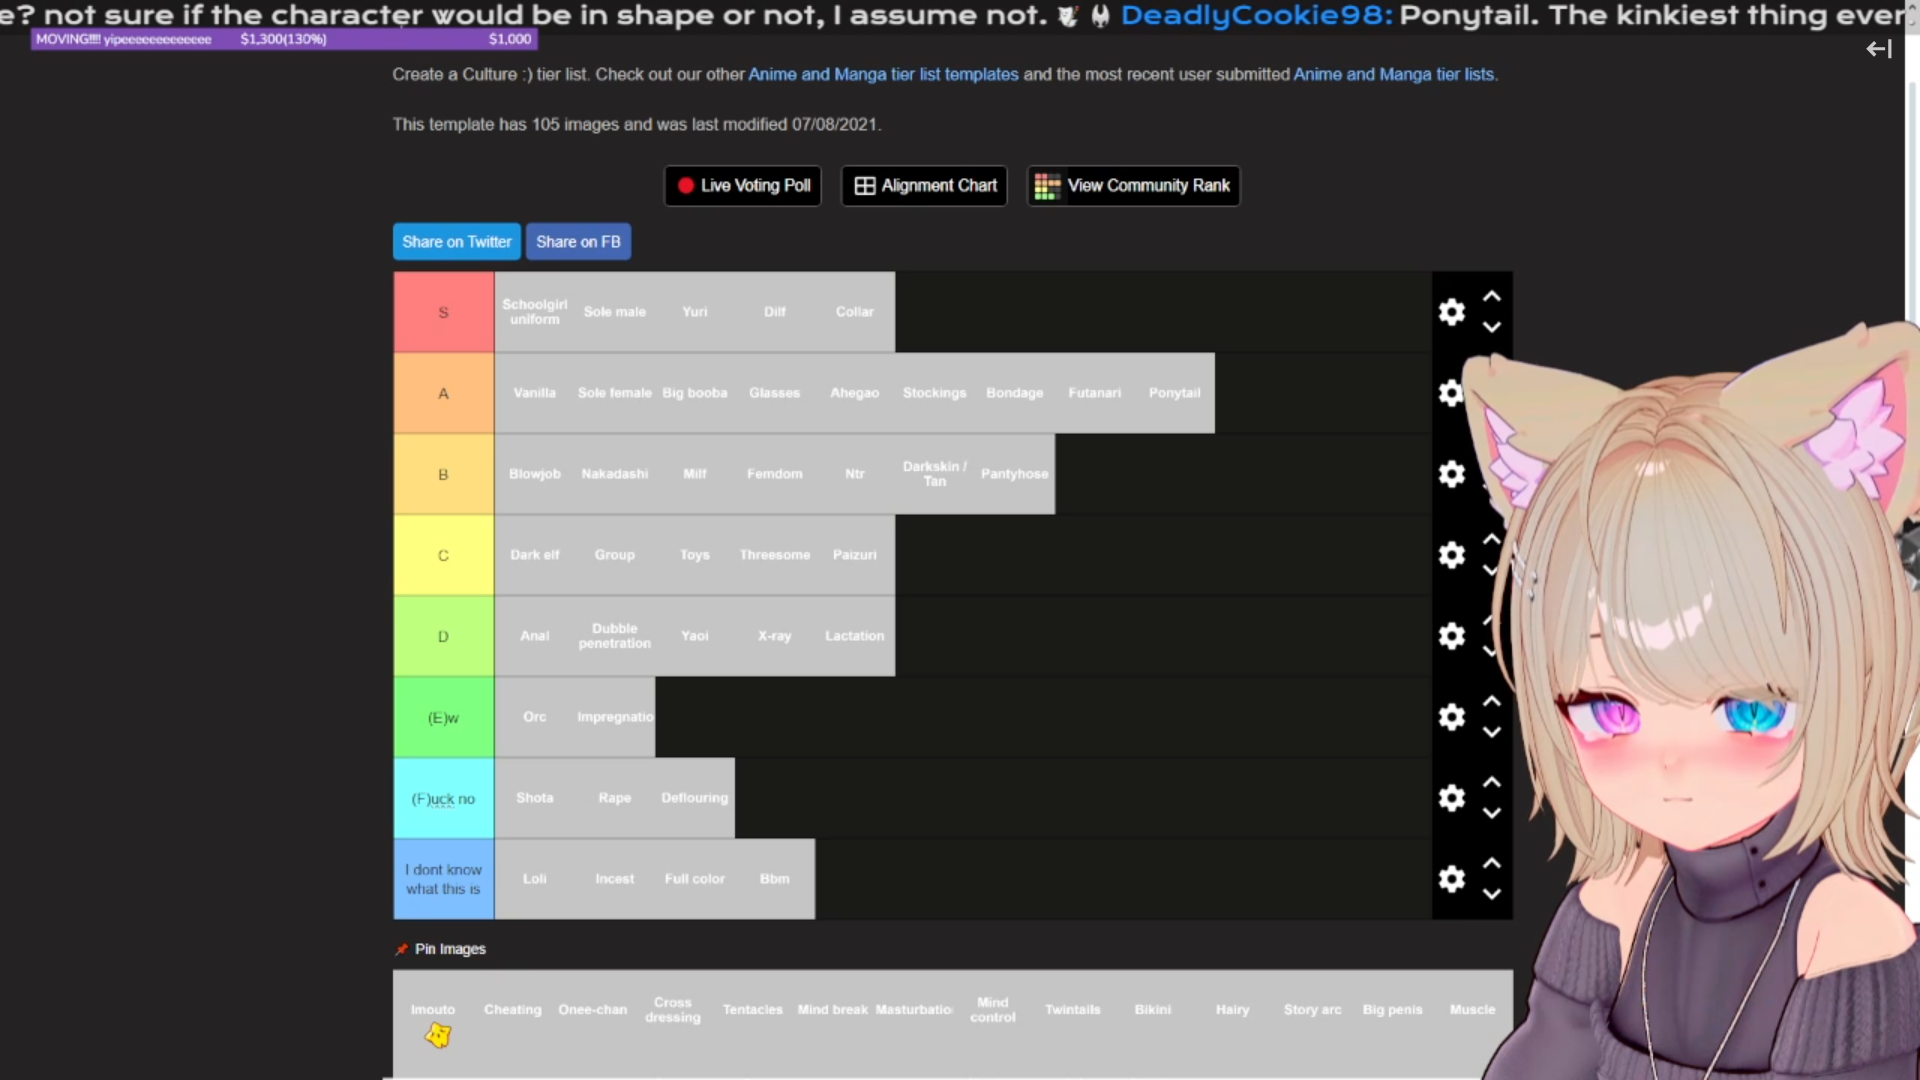The image size is (1920, 1080).
Task: Open settings gear for the A tier row
Action: (1451, 393)
